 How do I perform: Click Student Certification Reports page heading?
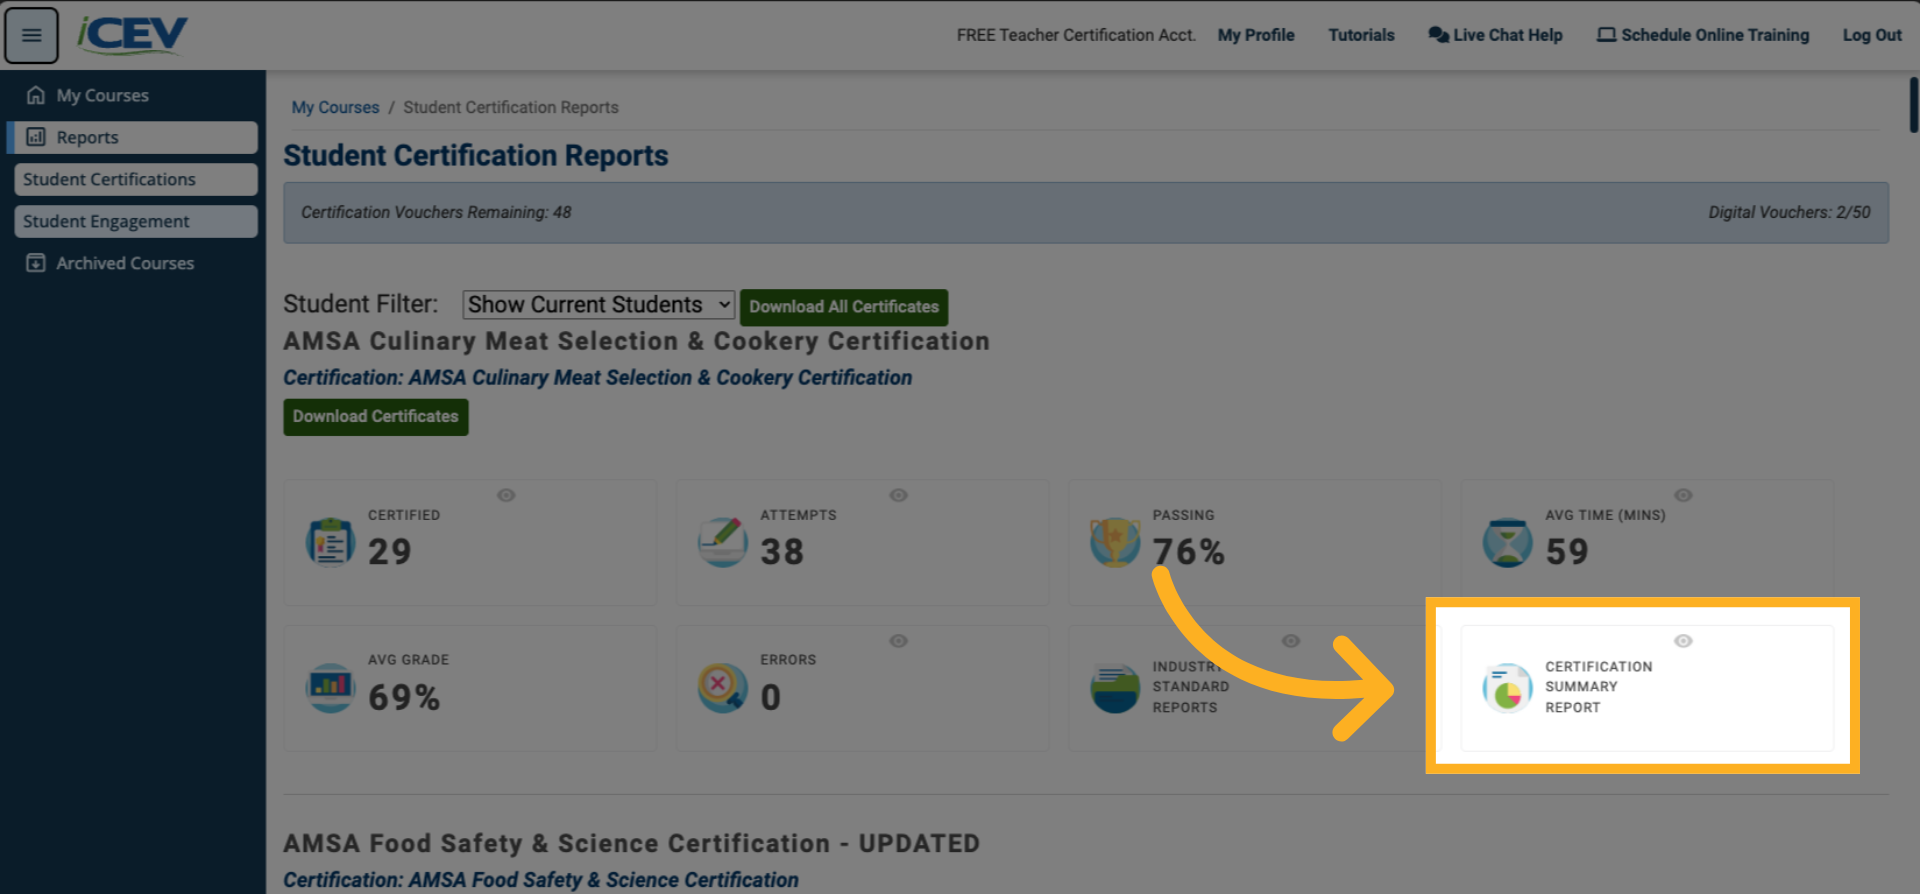click(475, 156)
